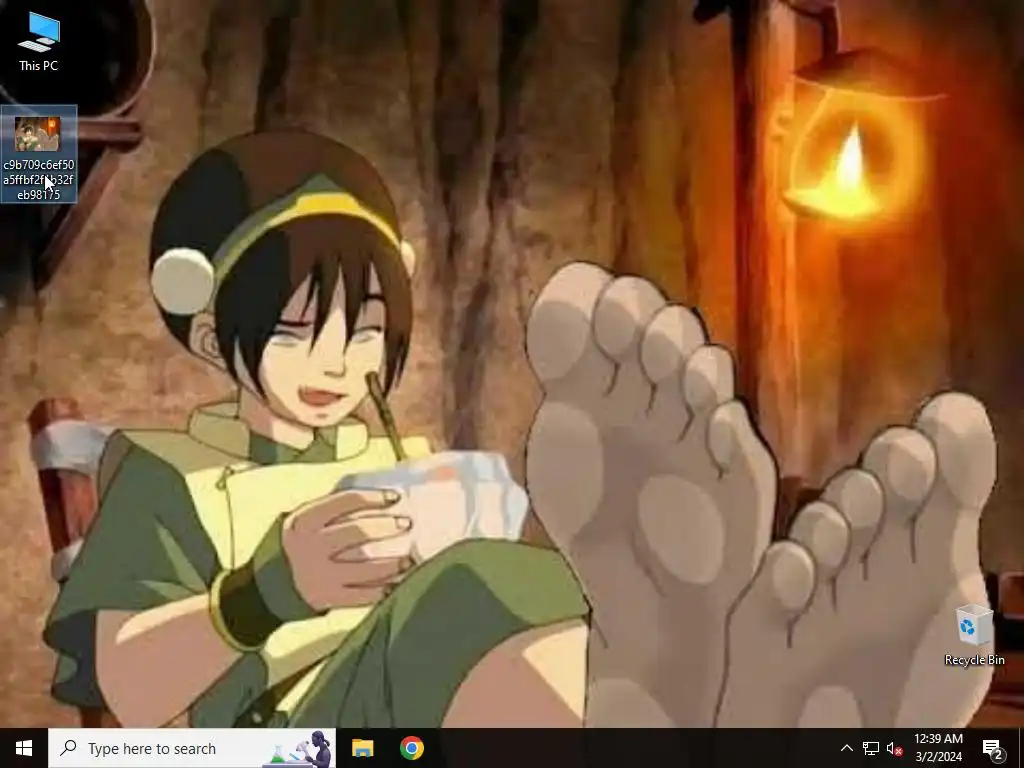Screen dimensions: 1024x768
Task: Open the network status tray icon
Action: [x=871, y=748]
